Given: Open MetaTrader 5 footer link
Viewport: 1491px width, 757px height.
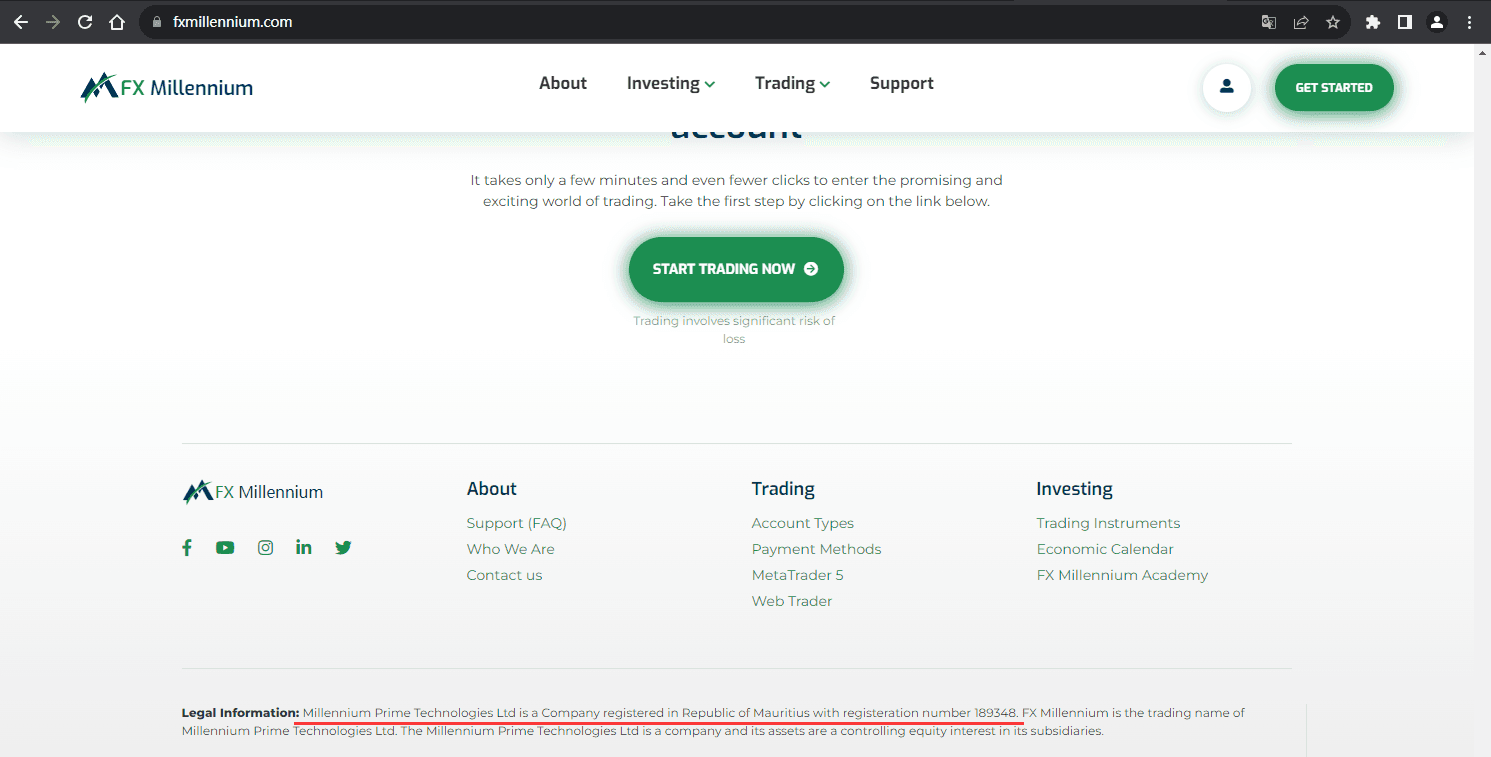Looking at the screenshot, I should [797, 575].
